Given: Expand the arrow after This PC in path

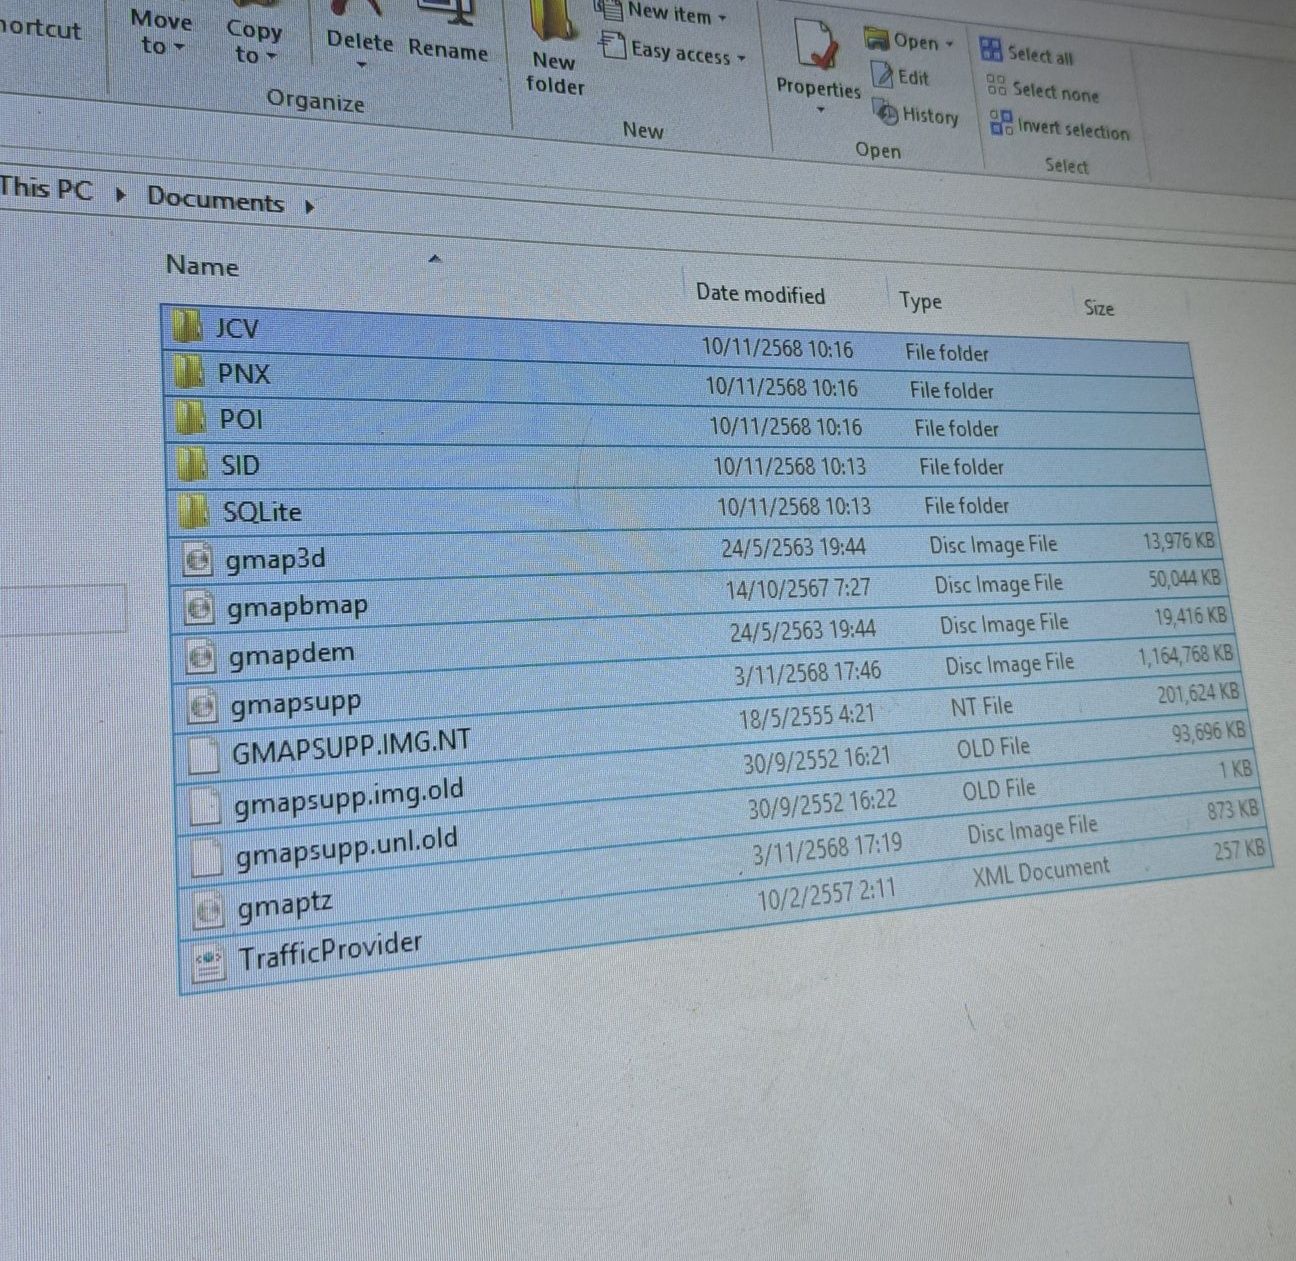Looking at the screenshot, I should [x=120, y=194].
